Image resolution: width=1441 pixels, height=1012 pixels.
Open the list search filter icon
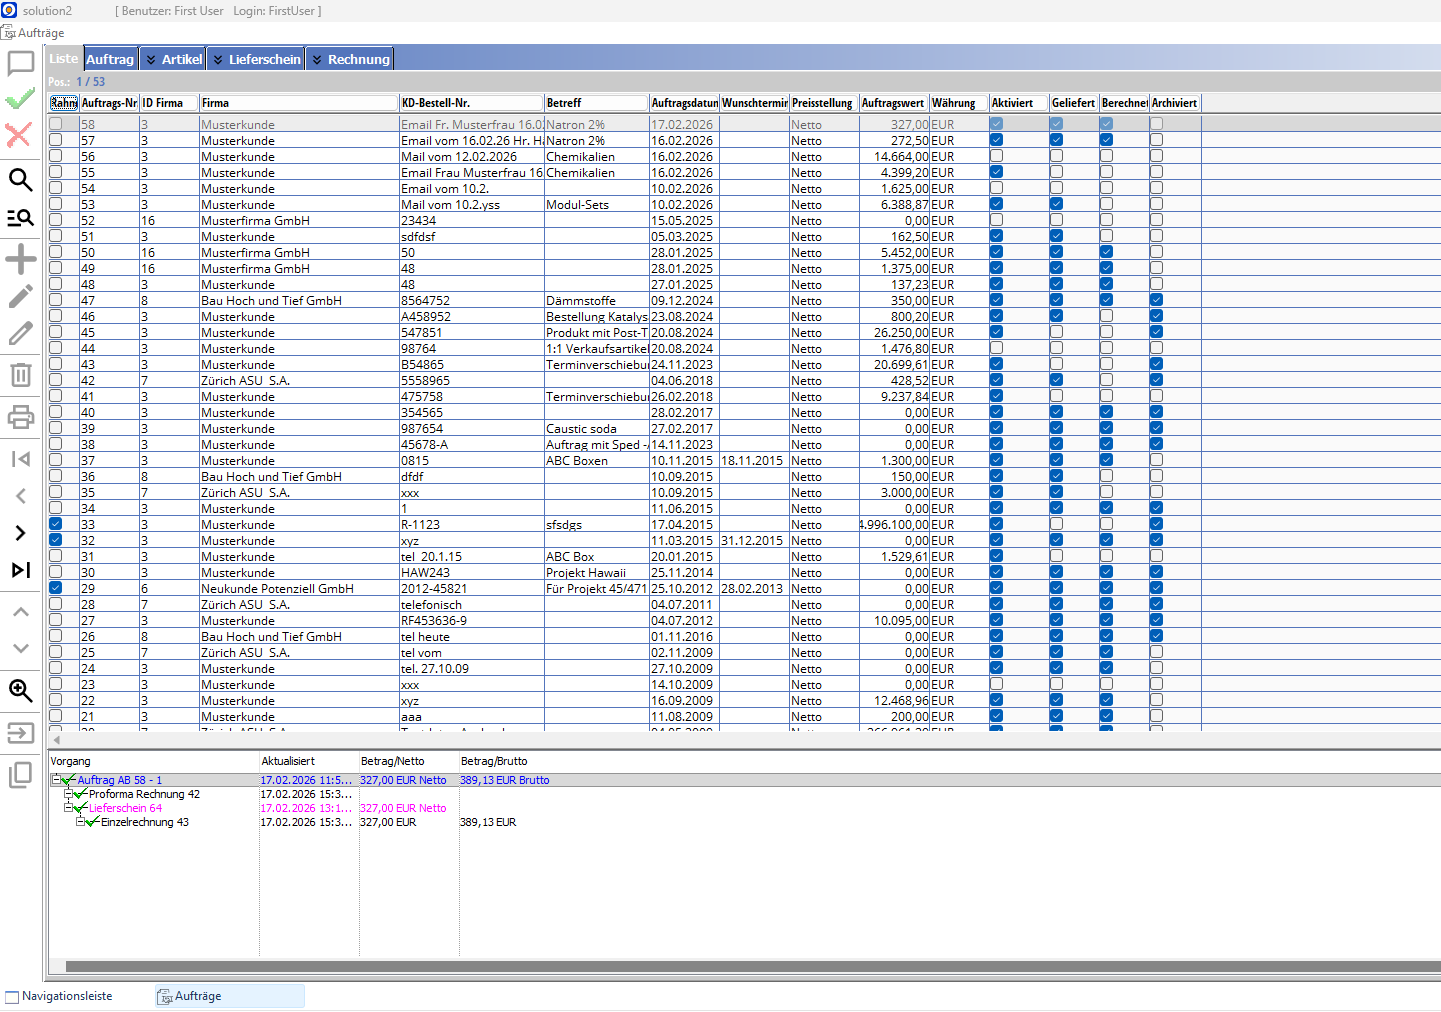pos(20,217)
